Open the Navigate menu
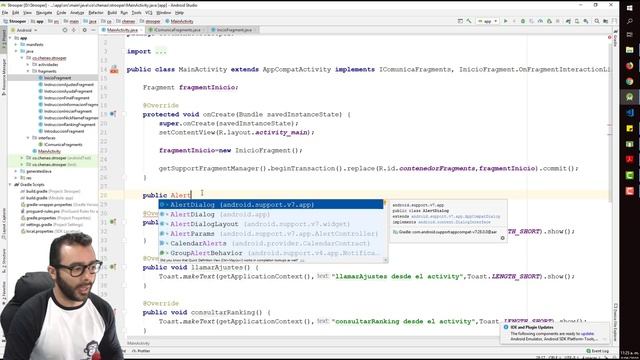This screenshot has width=640, height=360. click(x=44, y=13)
